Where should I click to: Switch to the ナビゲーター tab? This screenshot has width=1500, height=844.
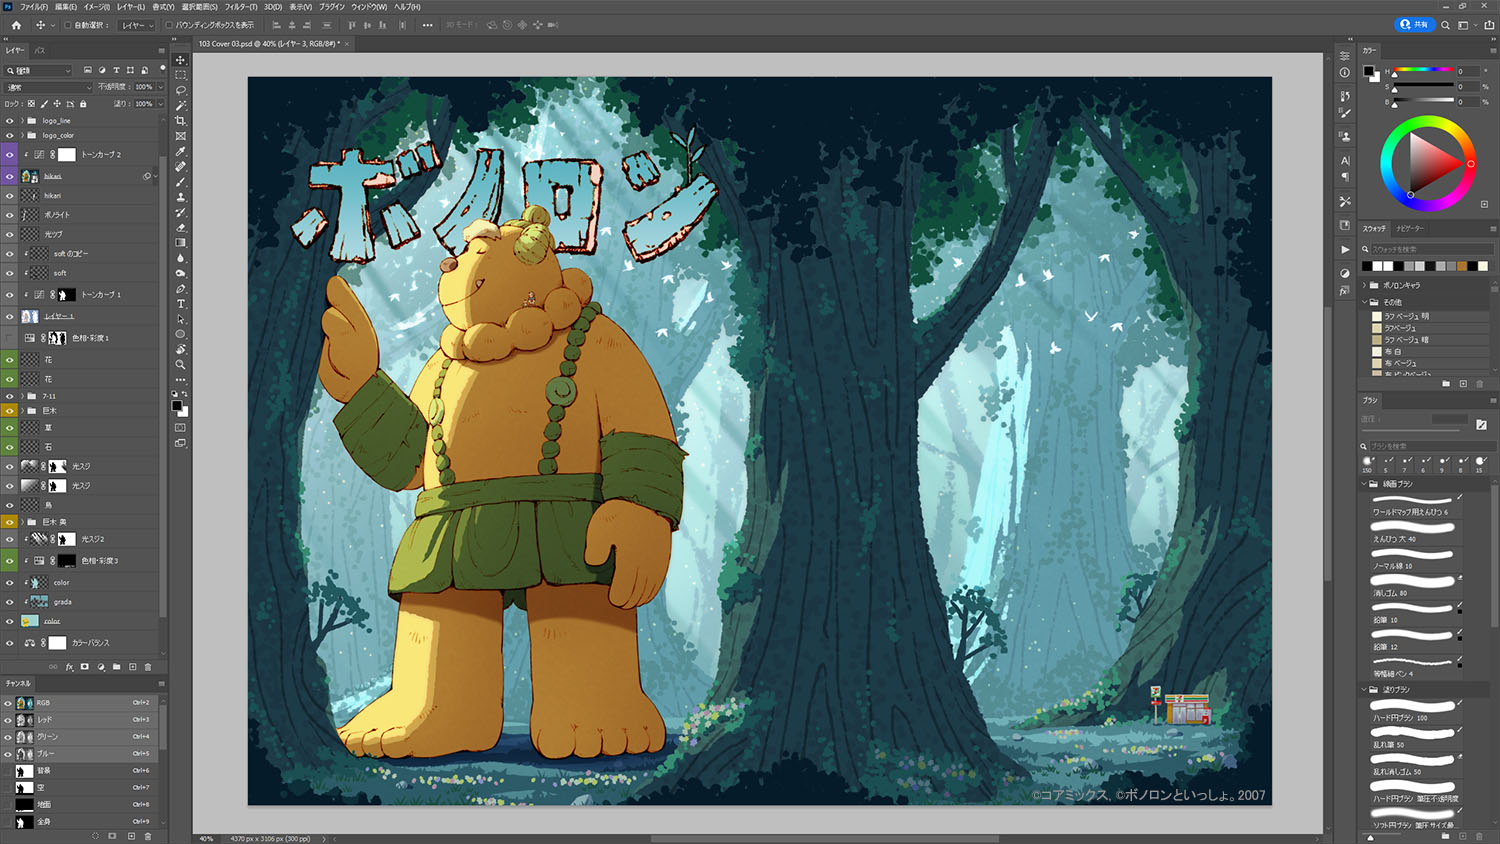click(1410, 229)
